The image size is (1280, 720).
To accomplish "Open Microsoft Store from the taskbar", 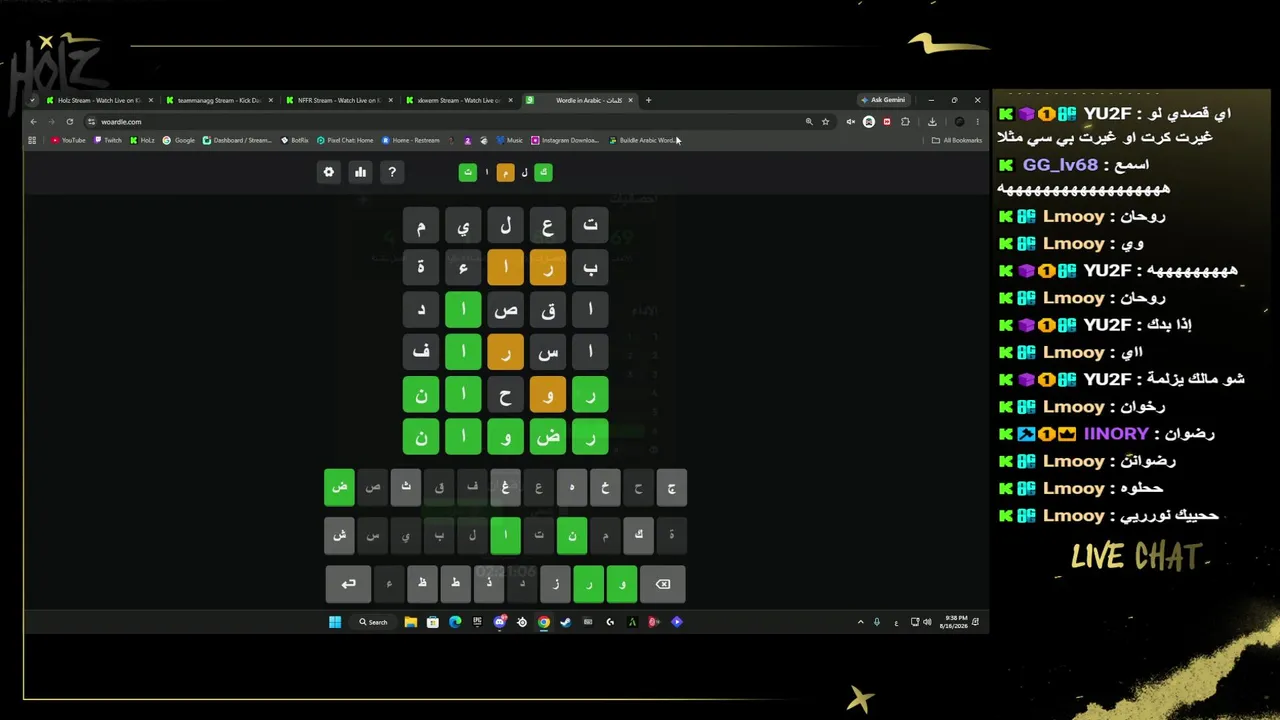I will point(433,622).
